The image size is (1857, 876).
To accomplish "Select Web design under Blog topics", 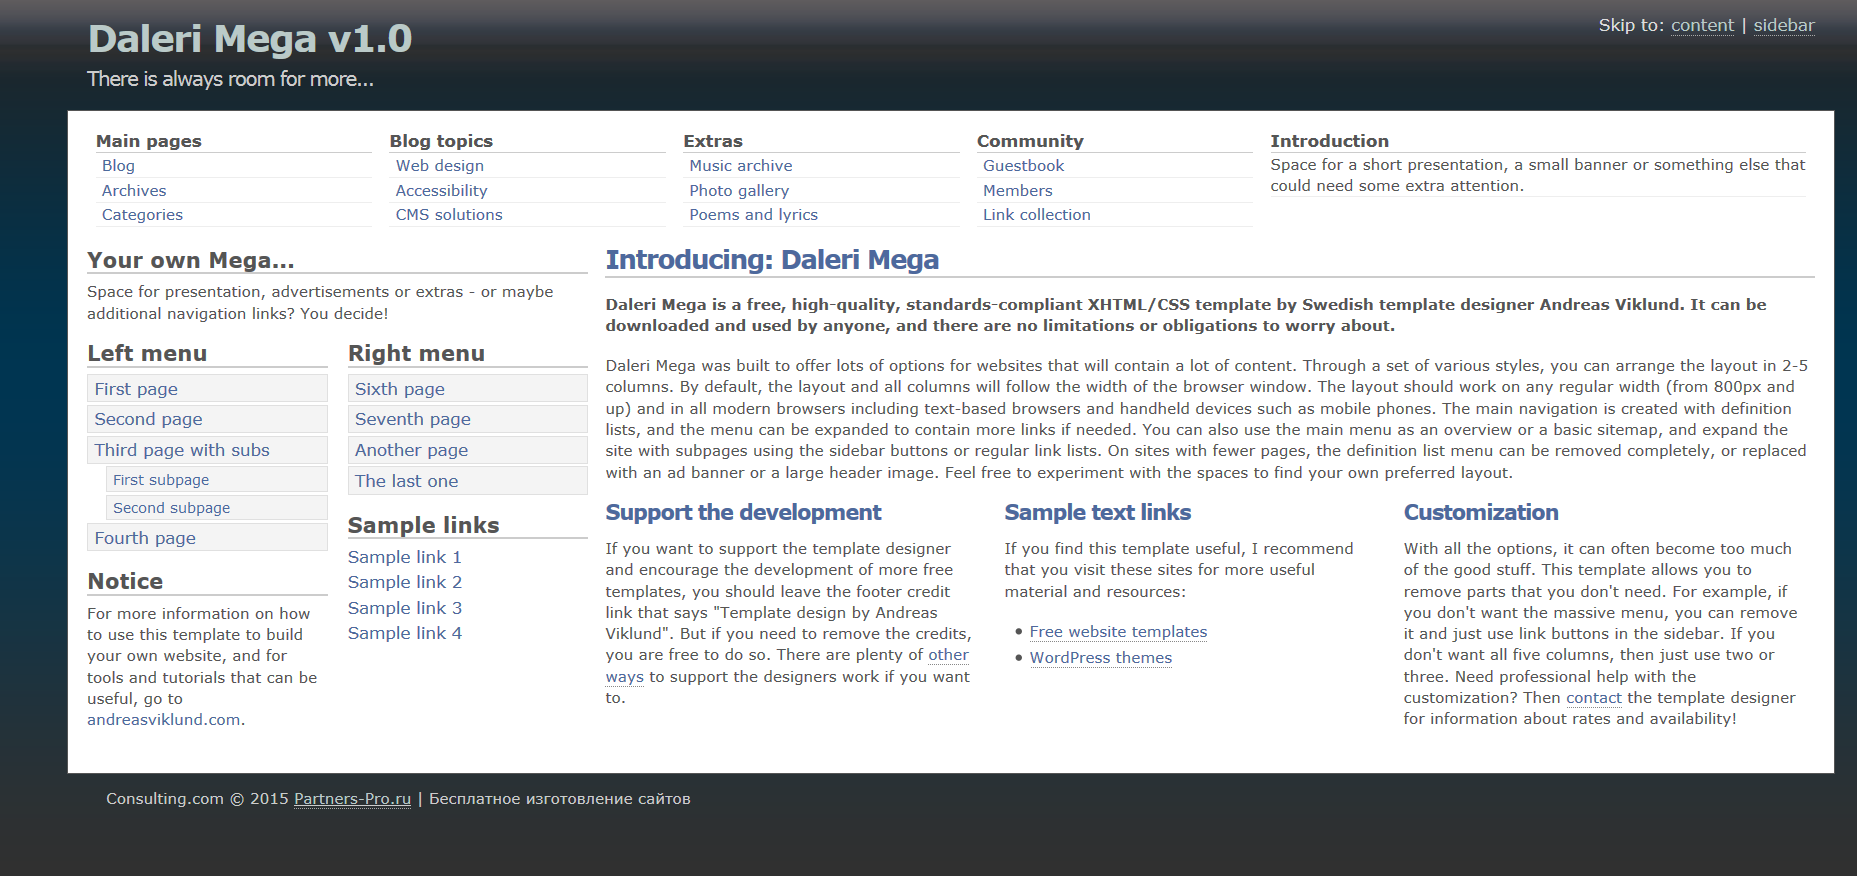I will coord(439,166).
